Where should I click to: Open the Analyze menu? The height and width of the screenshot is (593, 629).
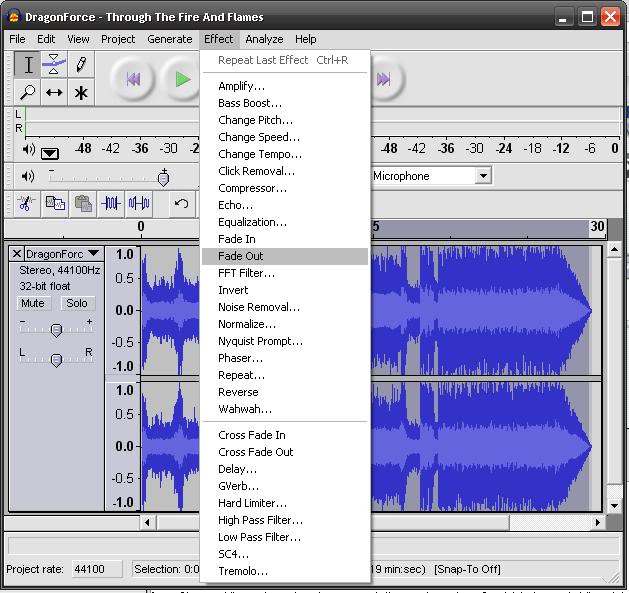(x=264, y=39)
